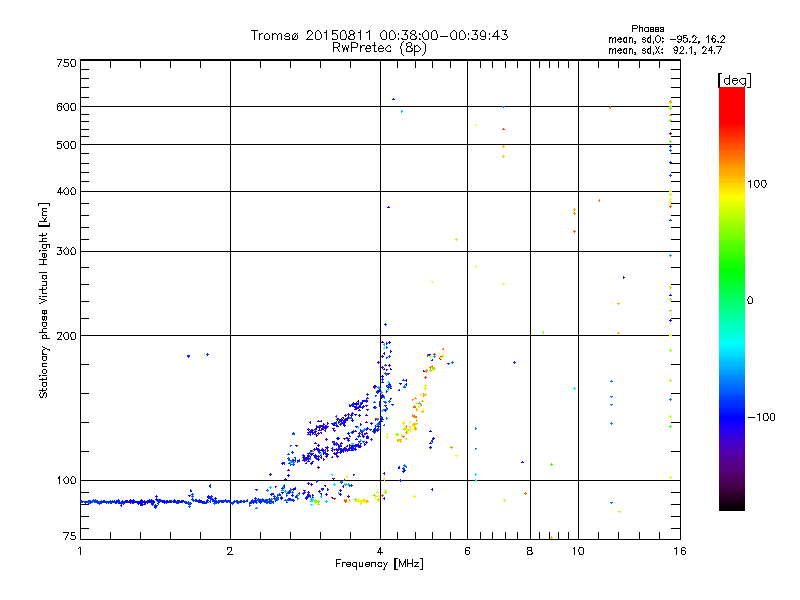Click the 'mean, sd,X: 92.1, 24.7' line
Viewport: 800px width, 600px height.
pos(665,50)
